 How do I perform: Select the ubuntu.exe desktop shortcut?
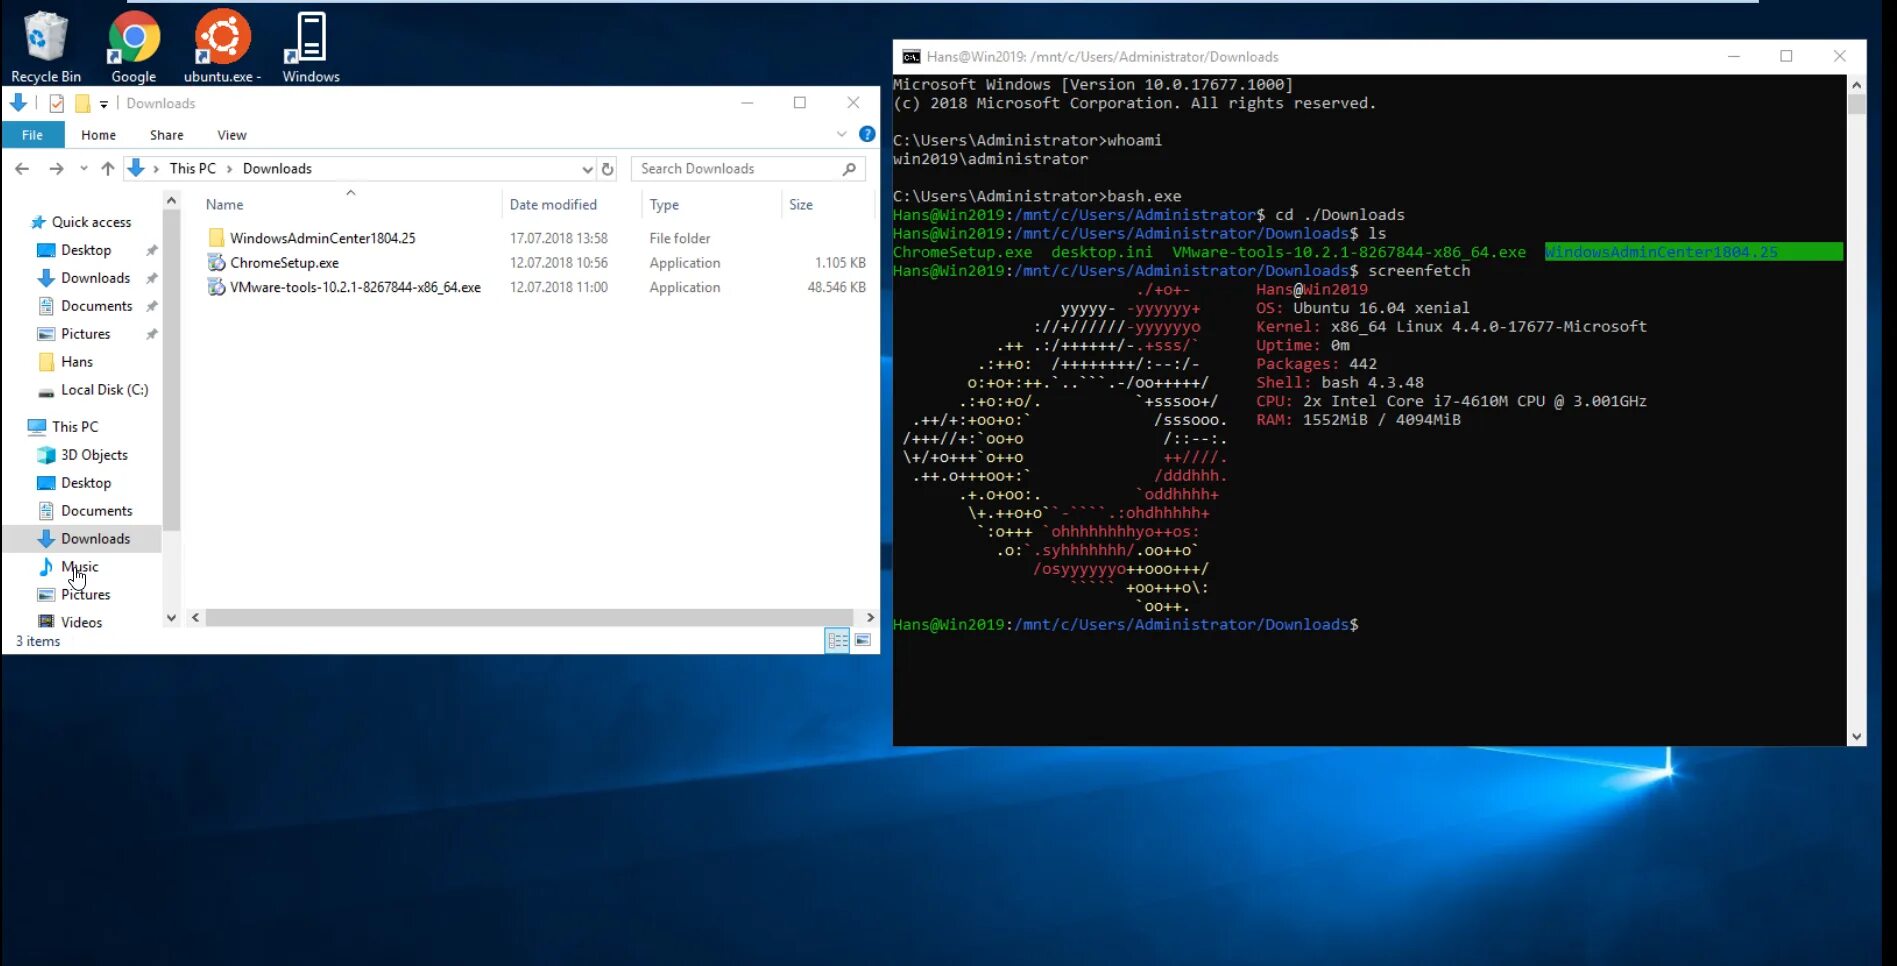click(222, 47)
